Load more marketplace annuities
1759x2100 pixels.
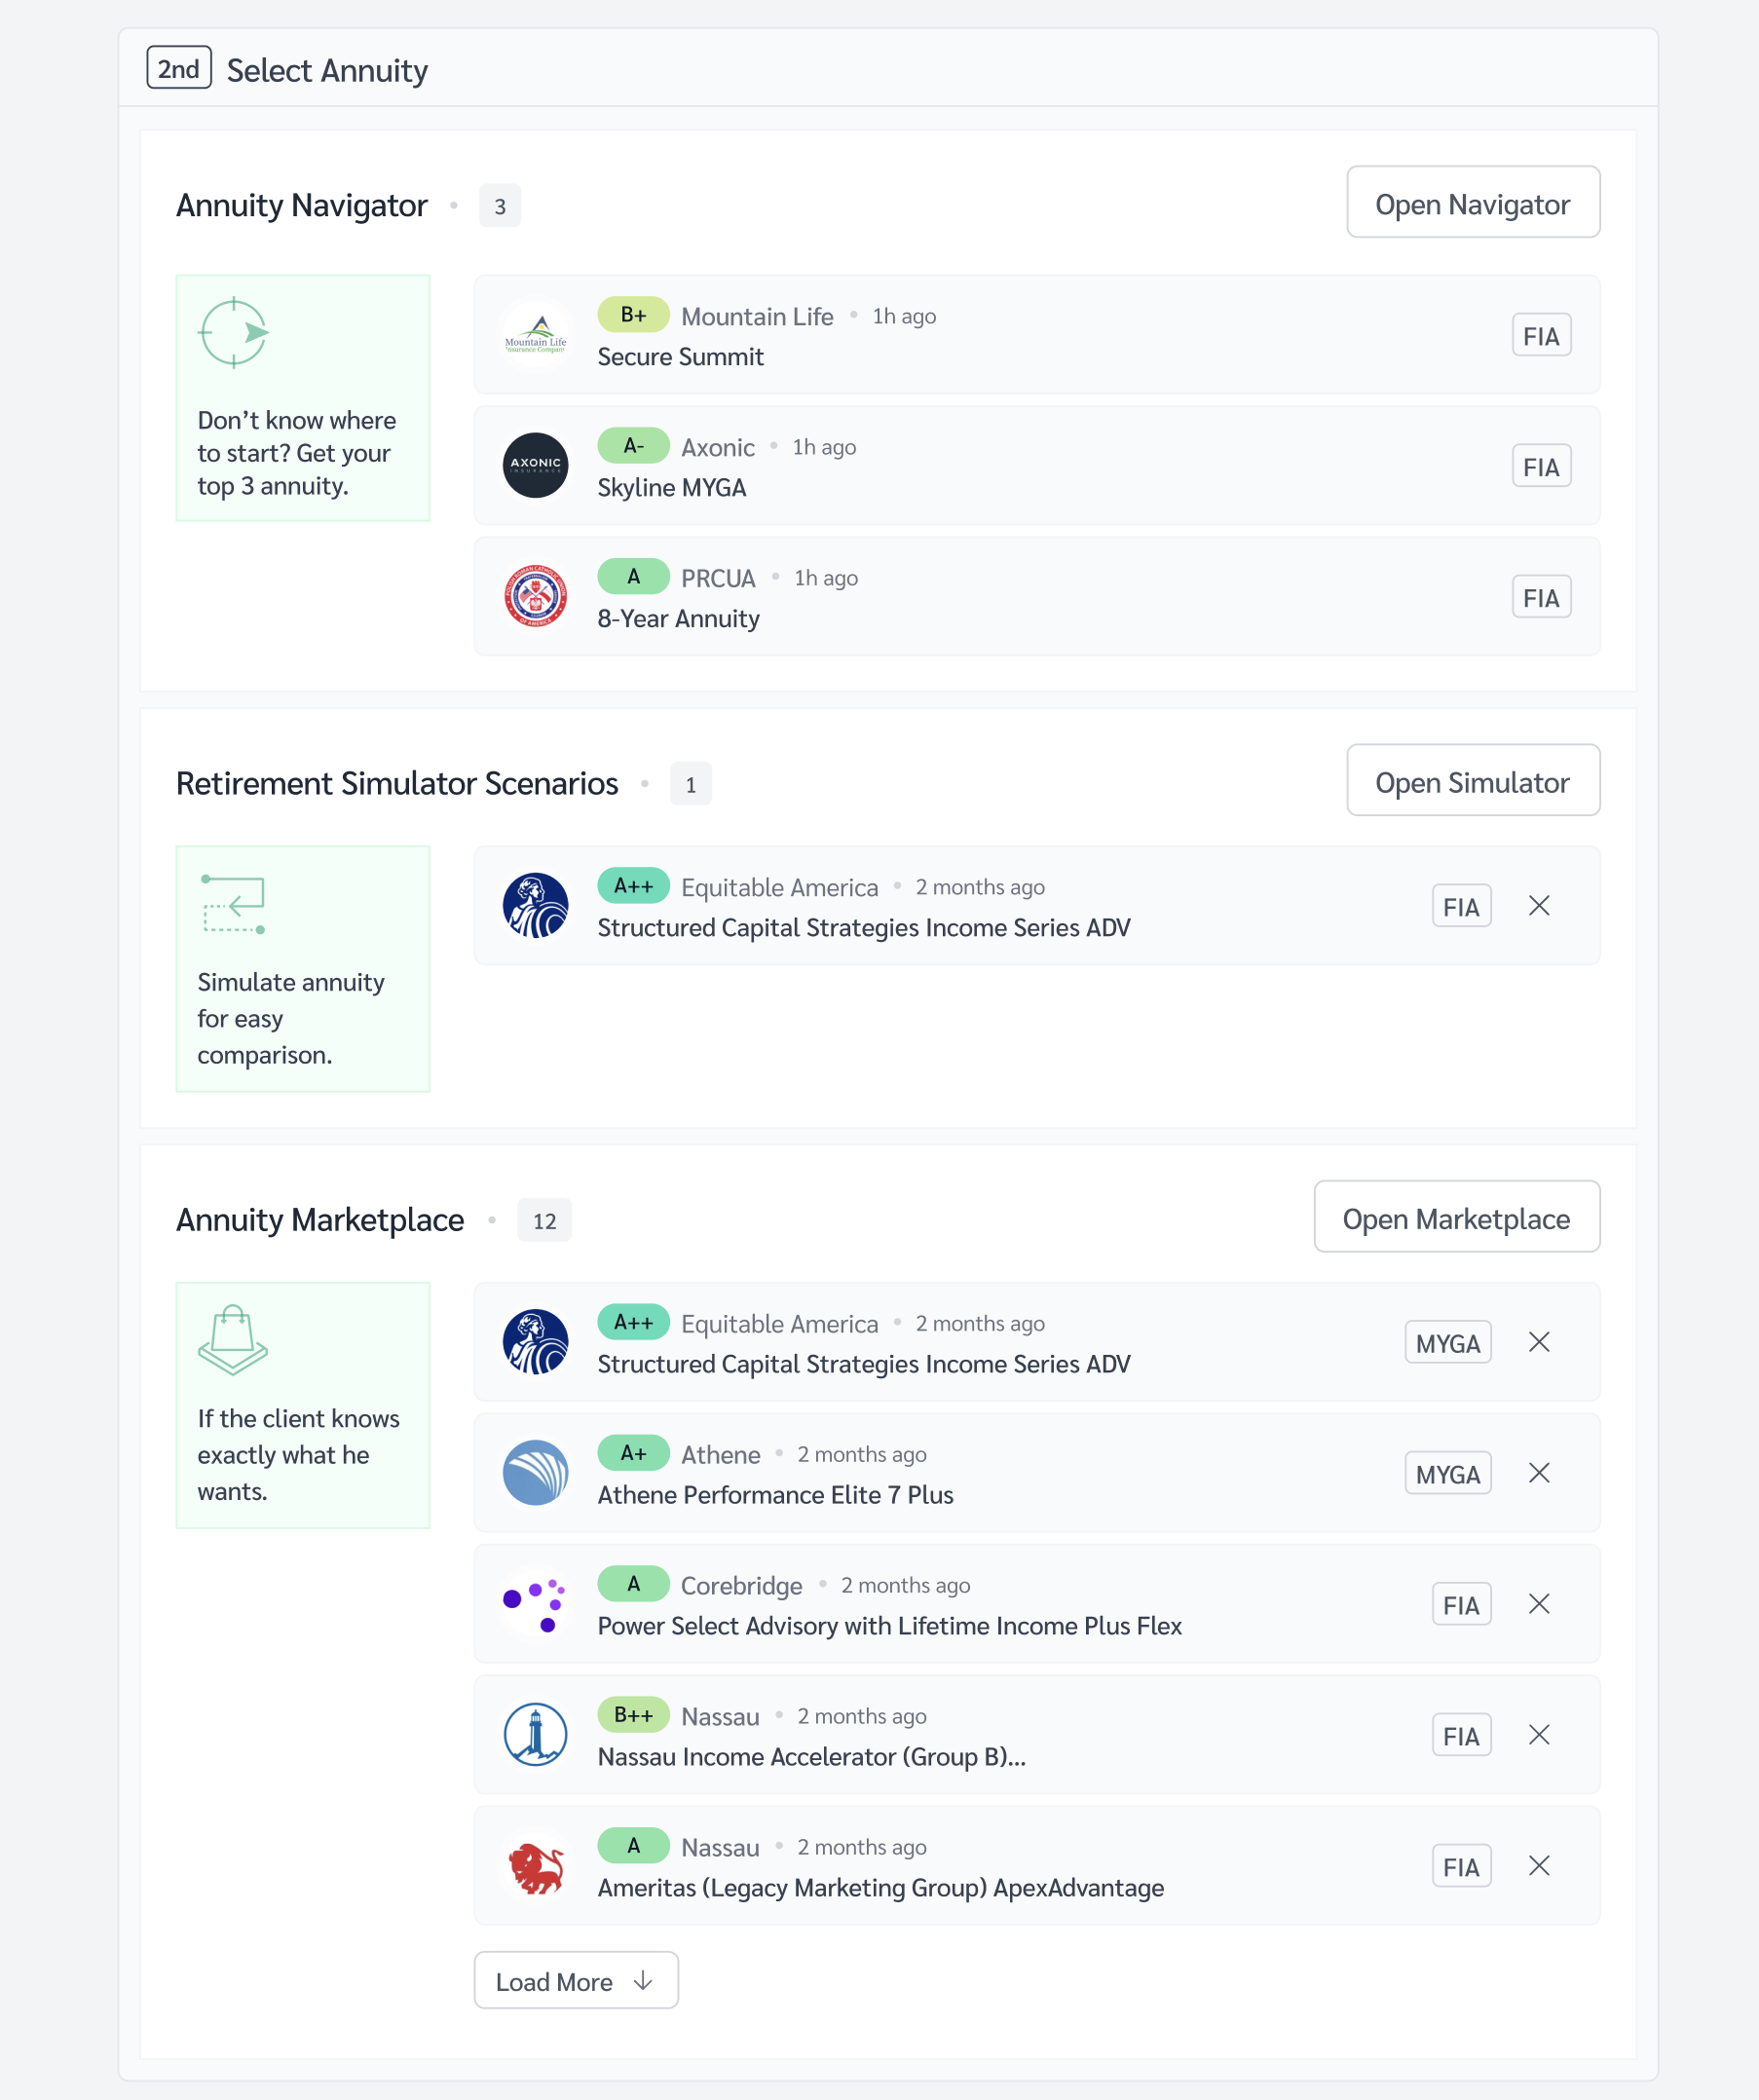point(576,1980)
